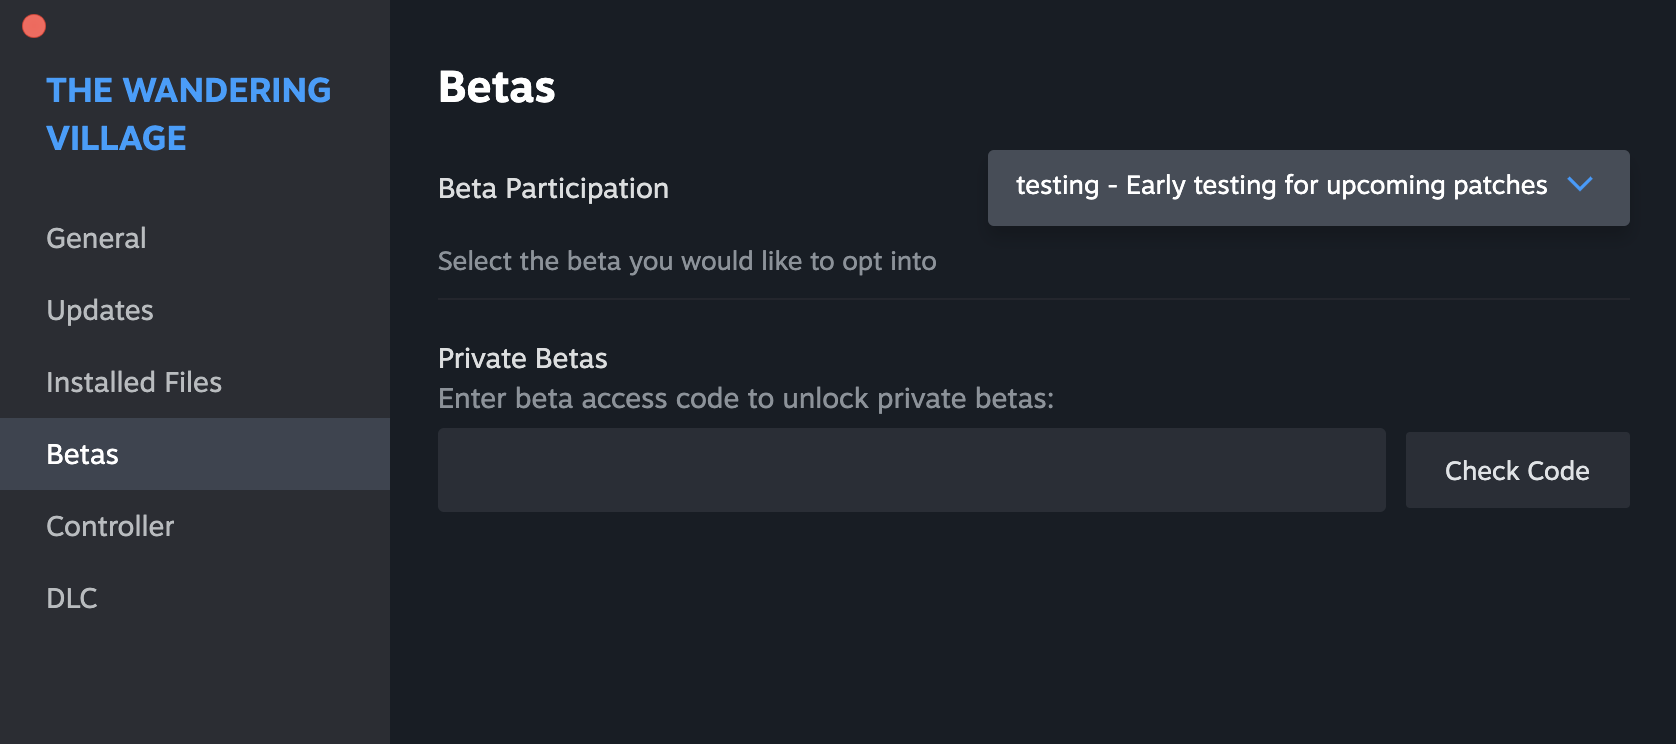Click THE WANDERING VILLAGE game title
Image resolution: width=1676 pixels, height=744 pixels.
click(x=188, y=114)
